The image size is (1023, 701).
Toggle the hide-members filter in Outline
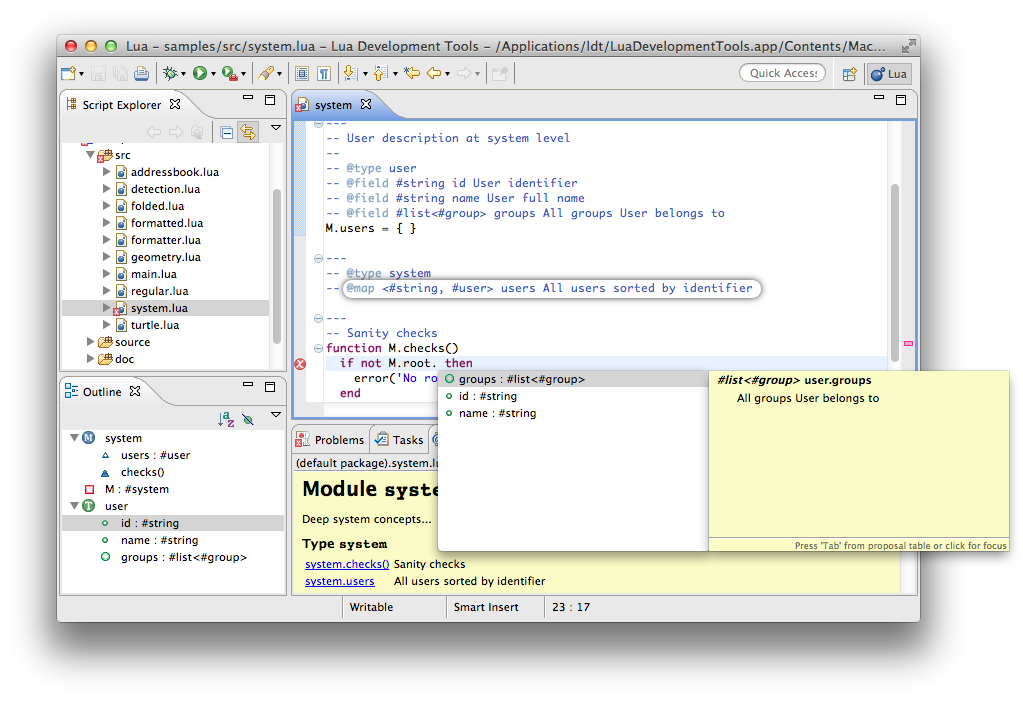coord(248,419)
